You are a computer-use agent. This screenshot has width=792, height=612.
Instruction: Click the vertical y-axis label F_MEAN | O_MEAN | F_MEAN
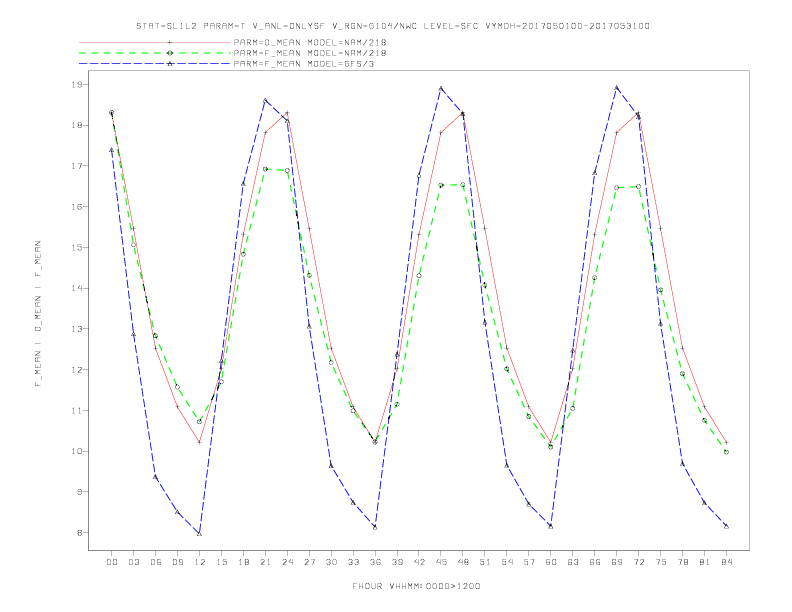(x=38, y=314)
